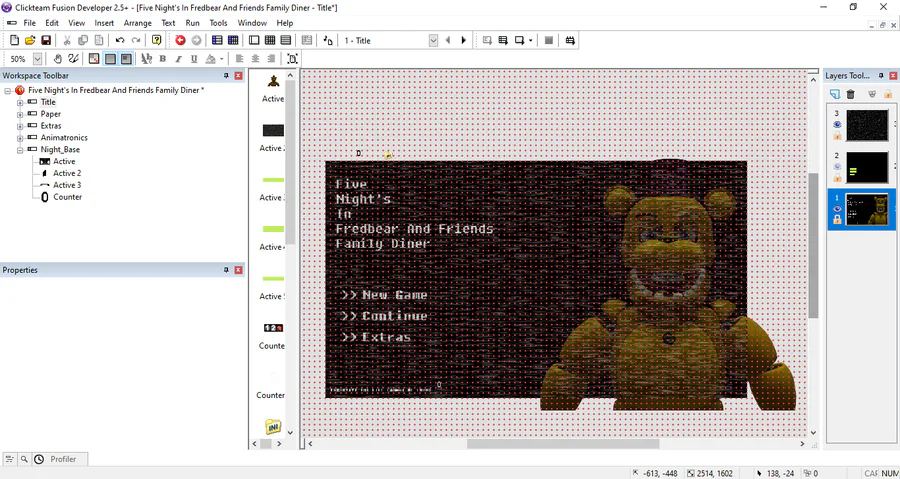The image size is (900, 479).
Task: Center align text icon
Action: (255, 59)
